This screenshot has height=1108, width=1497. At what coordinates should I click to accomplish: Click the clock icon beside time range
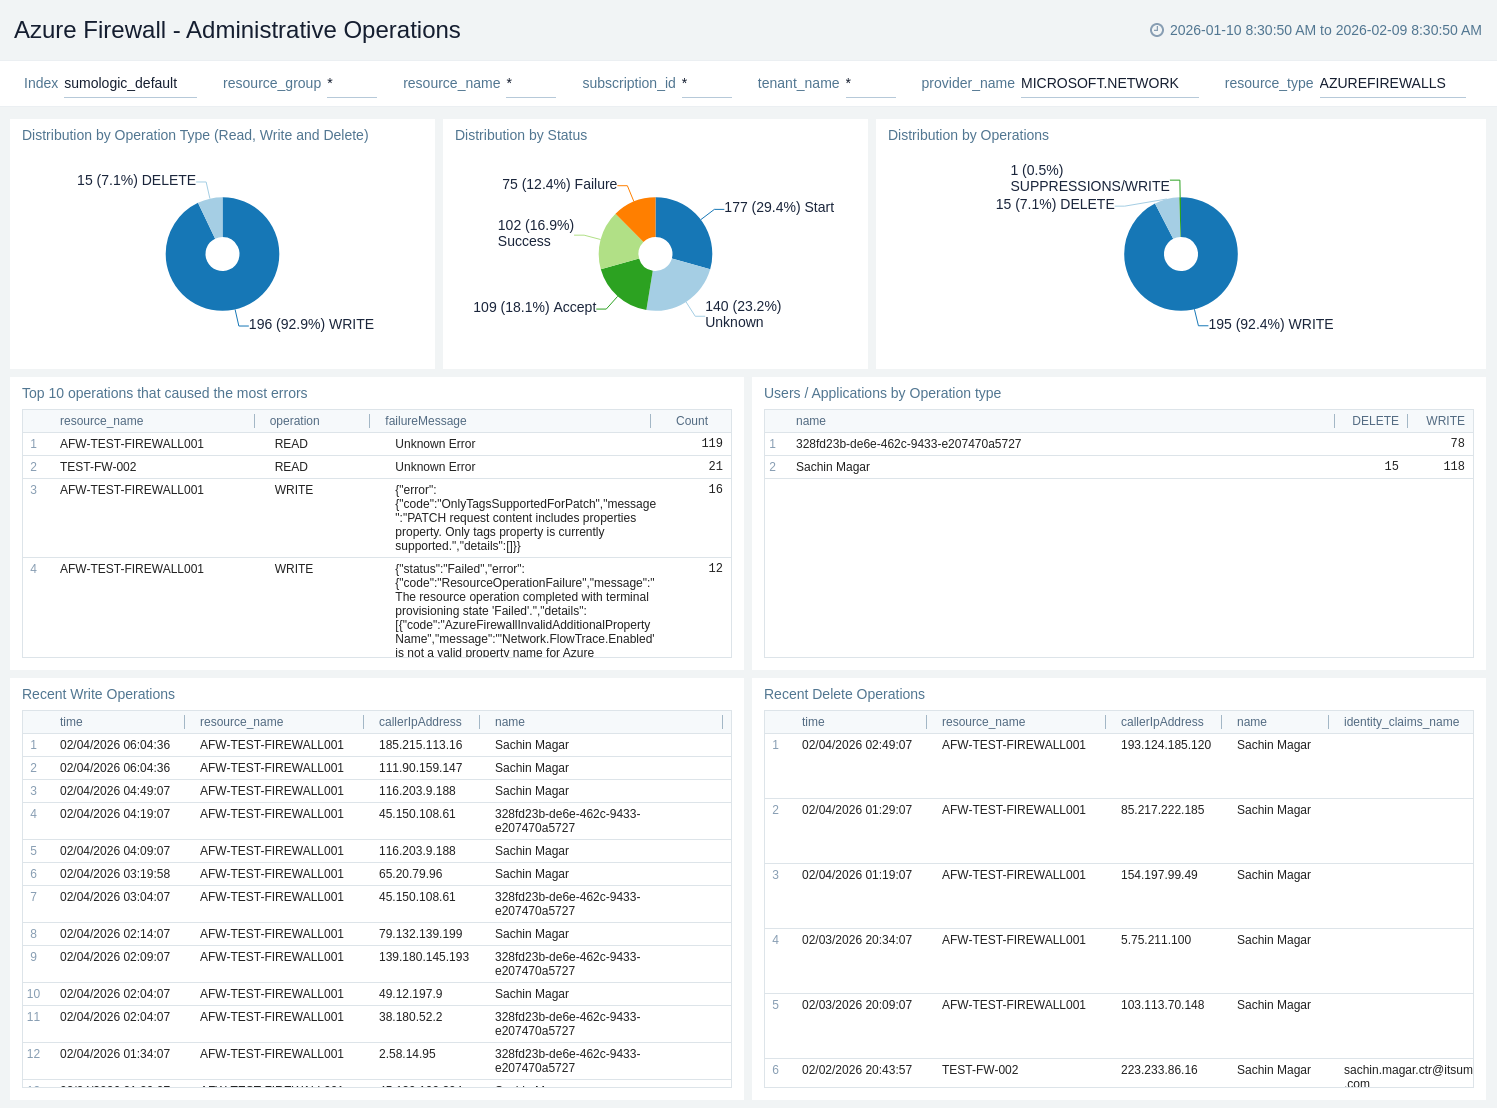(1157, 30)
